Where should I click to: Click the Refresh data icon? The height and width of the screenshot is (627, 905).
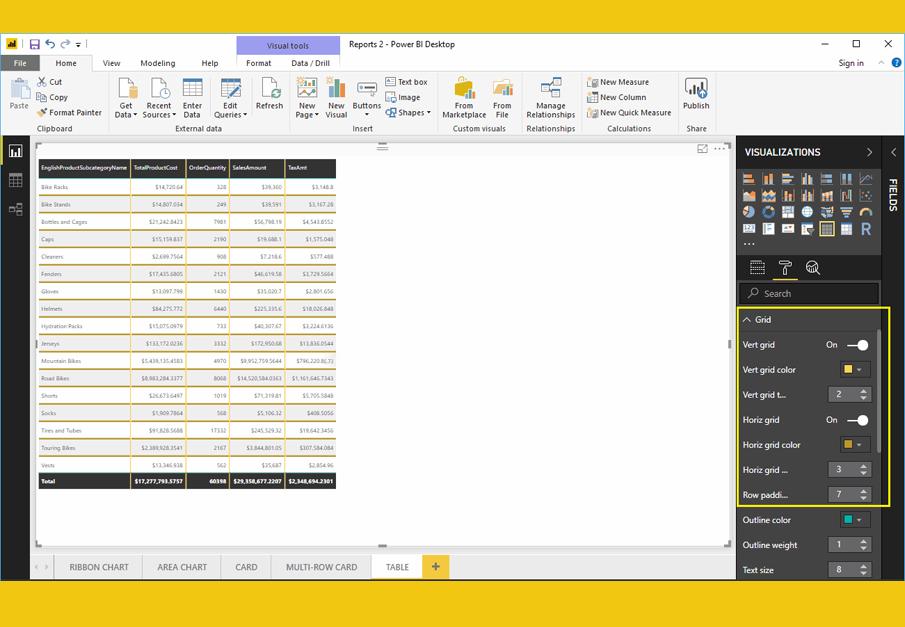tap(269, 93)
